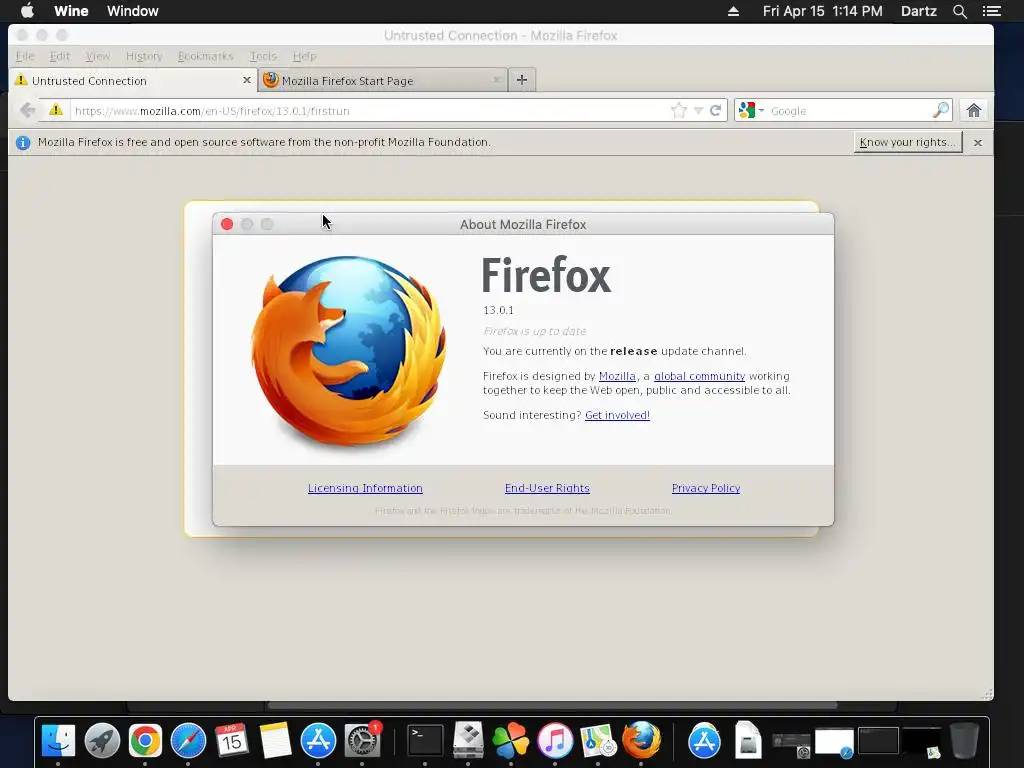Click the date and time in menu bar

click(x=822, y=11)
